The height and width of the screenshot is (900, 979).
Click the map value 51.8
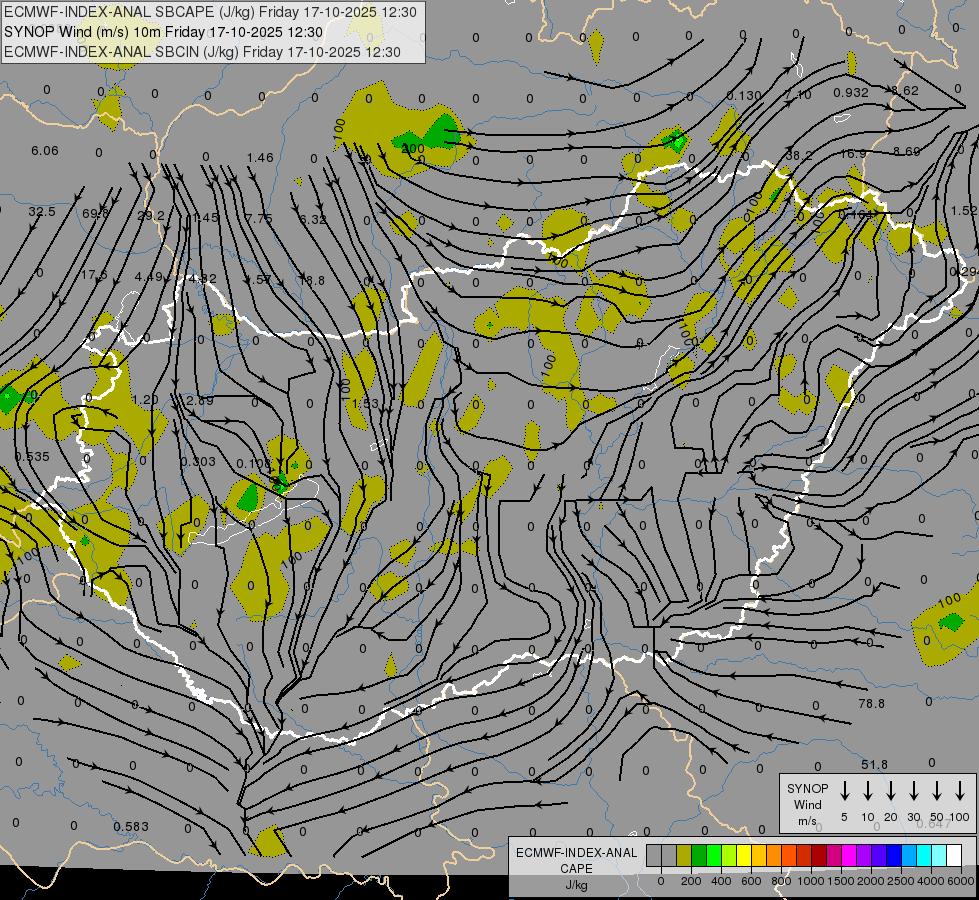[874, 764]
